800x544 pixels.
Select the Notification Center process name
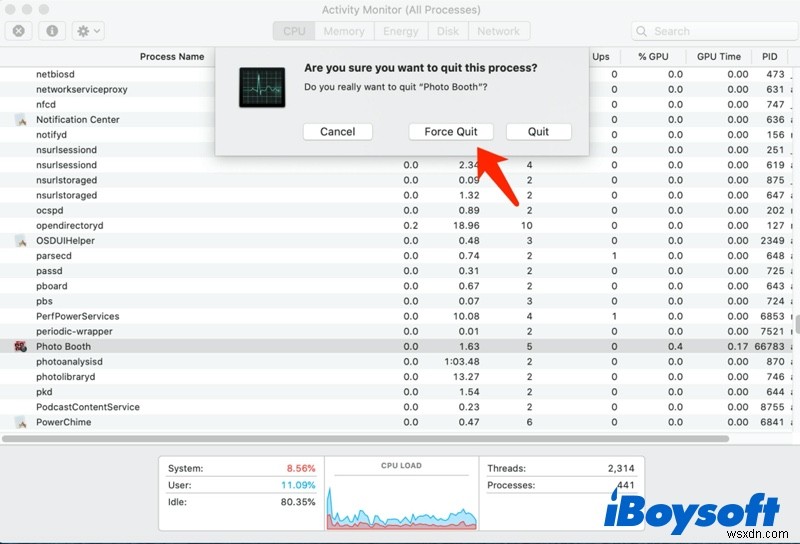pos(78,119)
